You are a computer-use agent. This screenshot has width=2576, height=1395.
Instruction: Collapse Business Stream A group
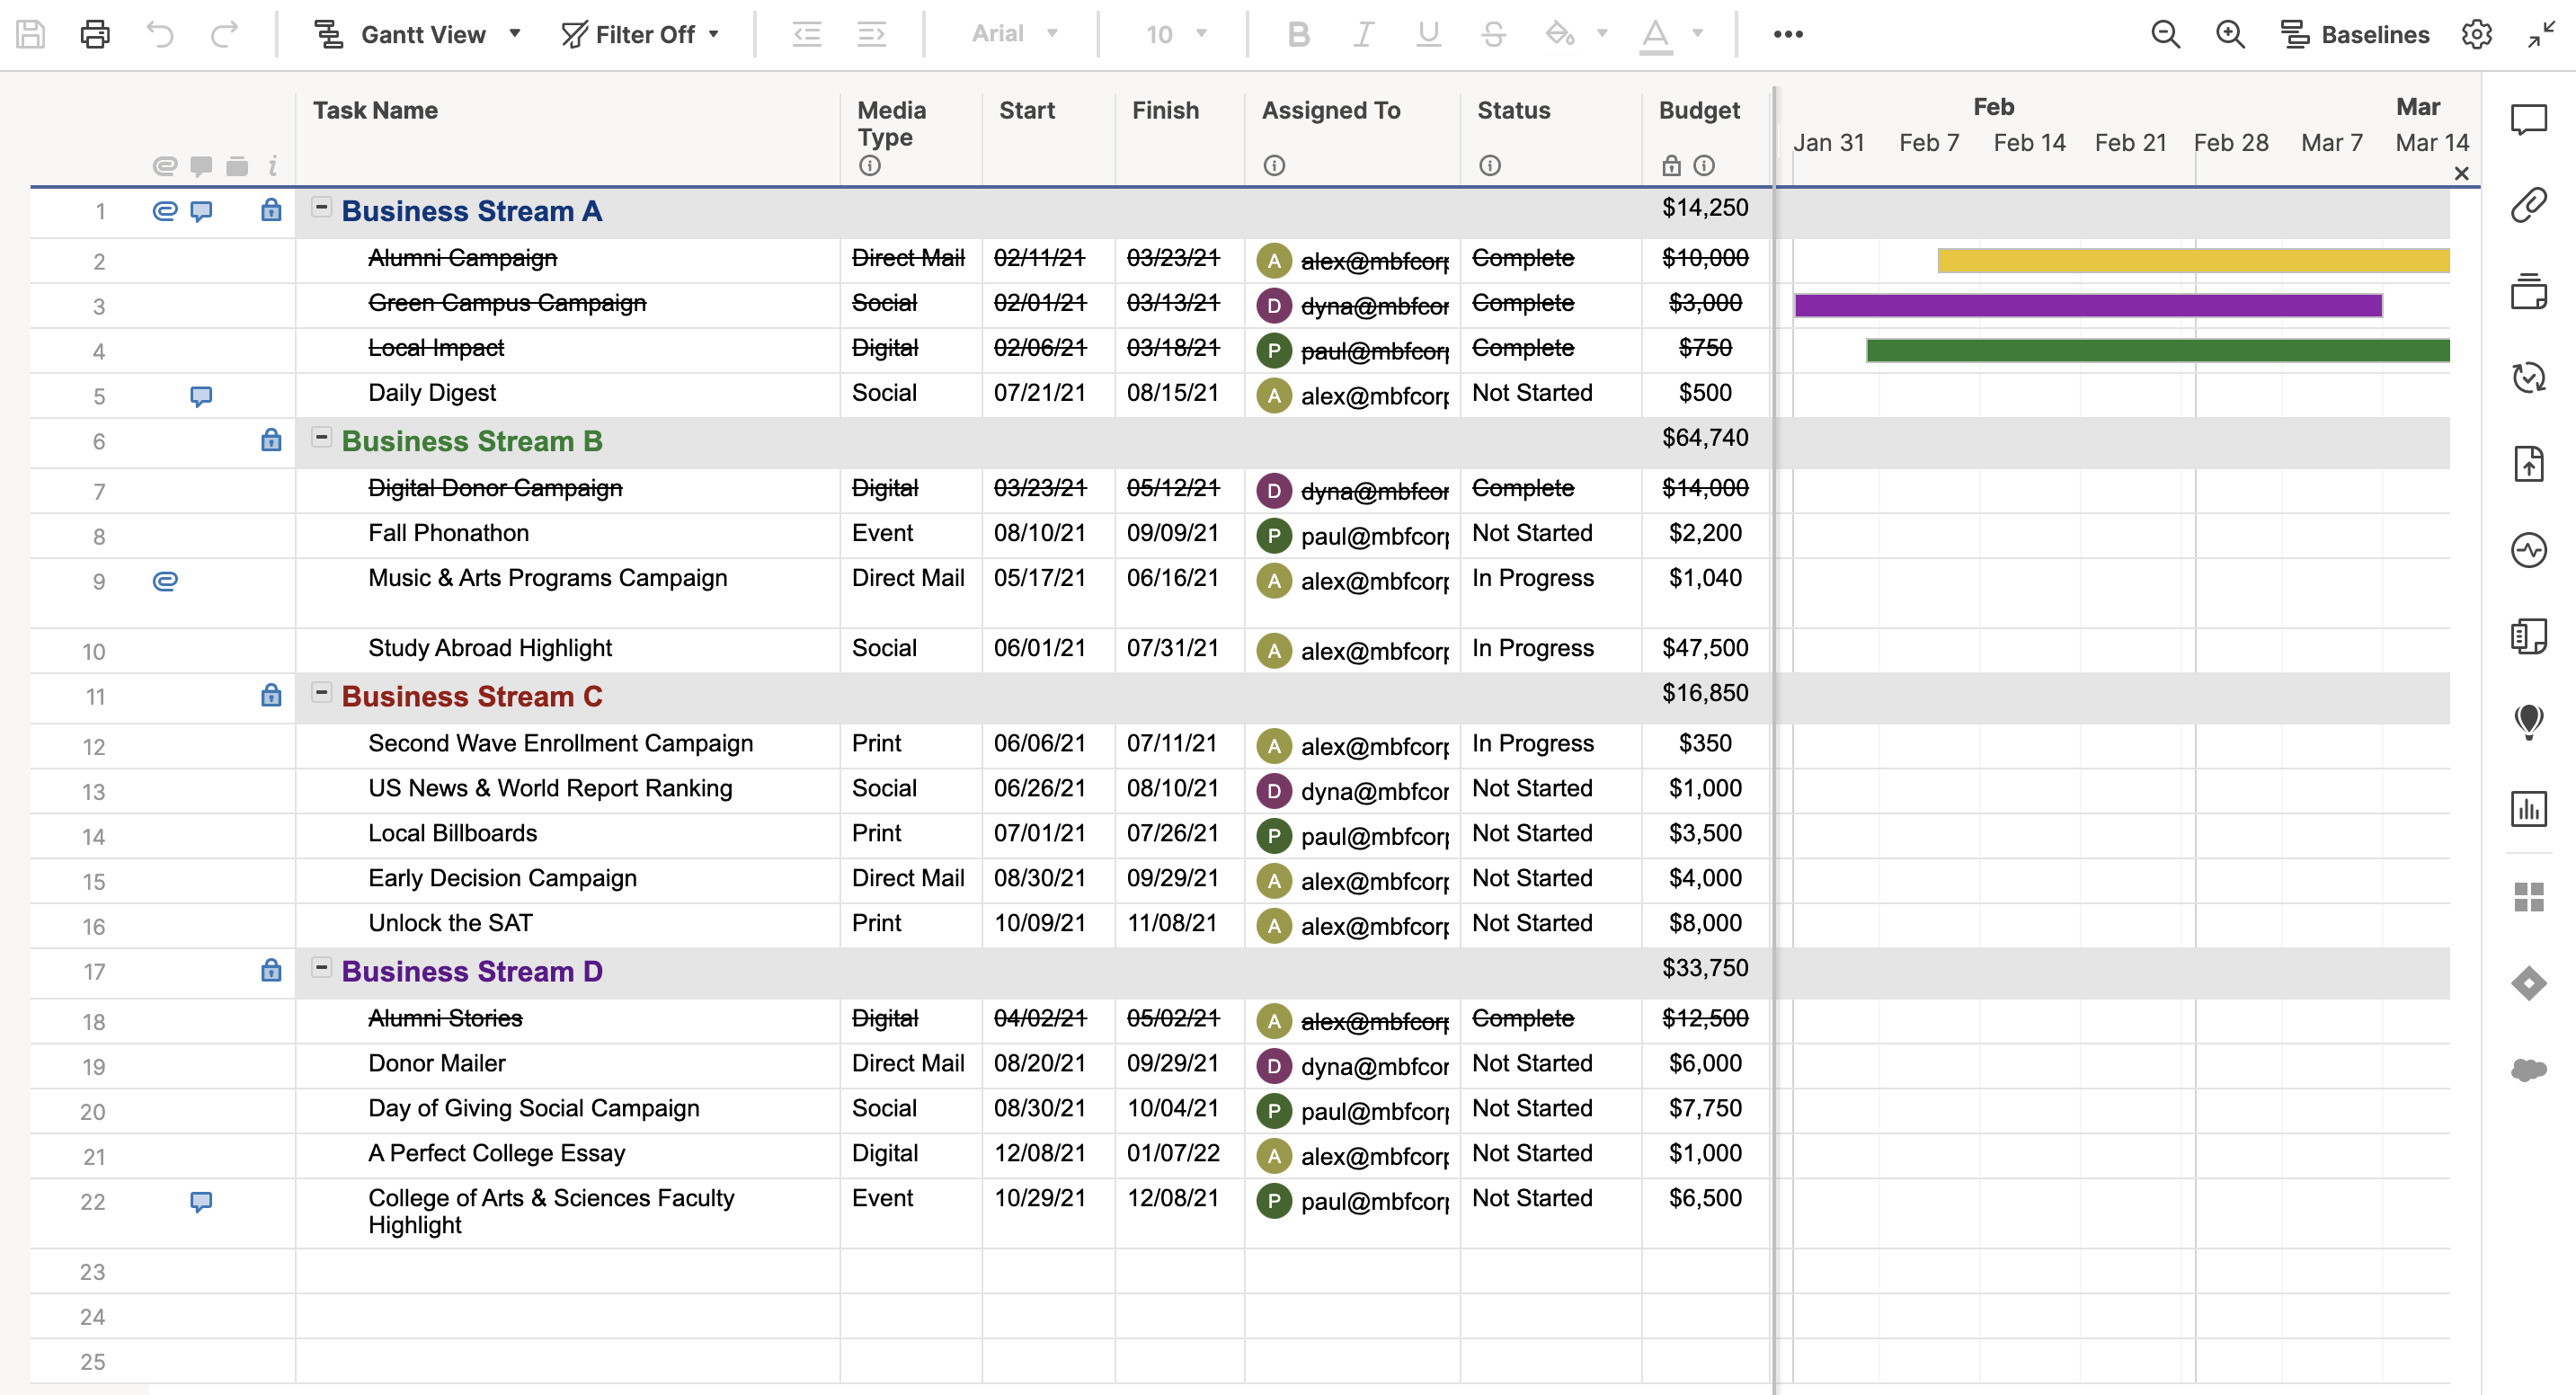[321, 207]
